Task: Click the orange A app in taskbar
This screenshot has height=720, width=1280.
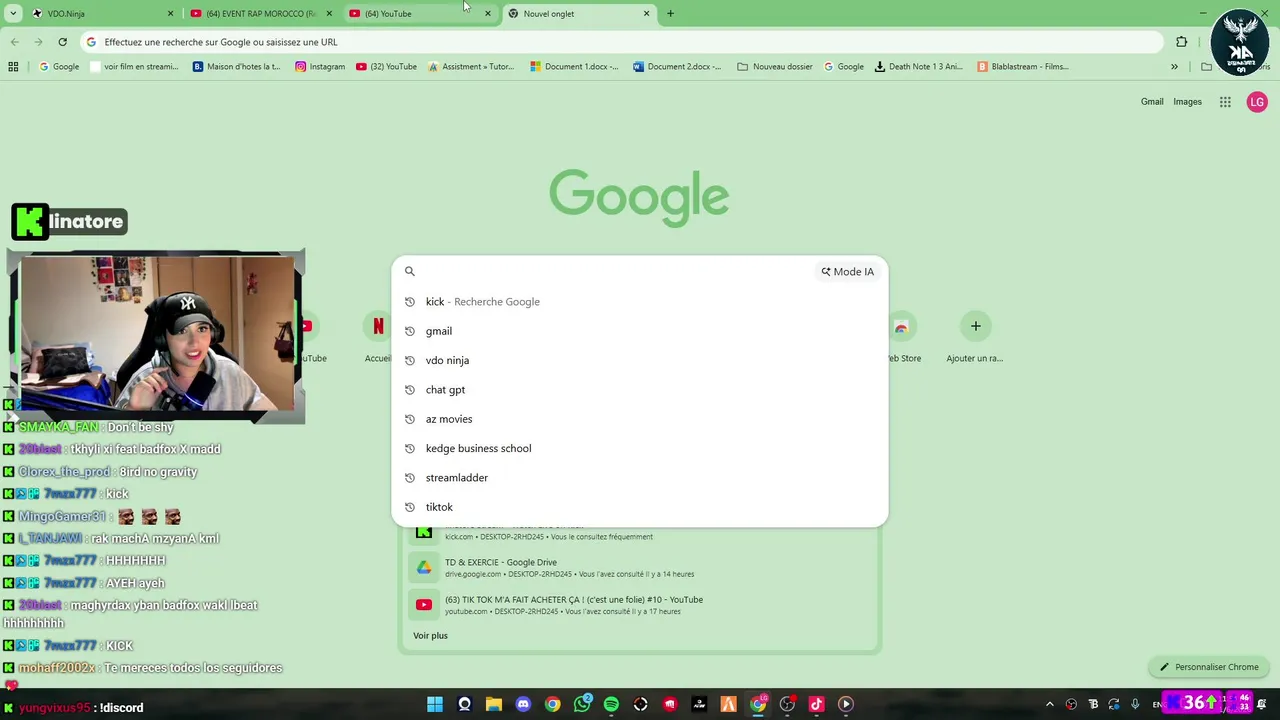Action: click(x=728, y=704)
